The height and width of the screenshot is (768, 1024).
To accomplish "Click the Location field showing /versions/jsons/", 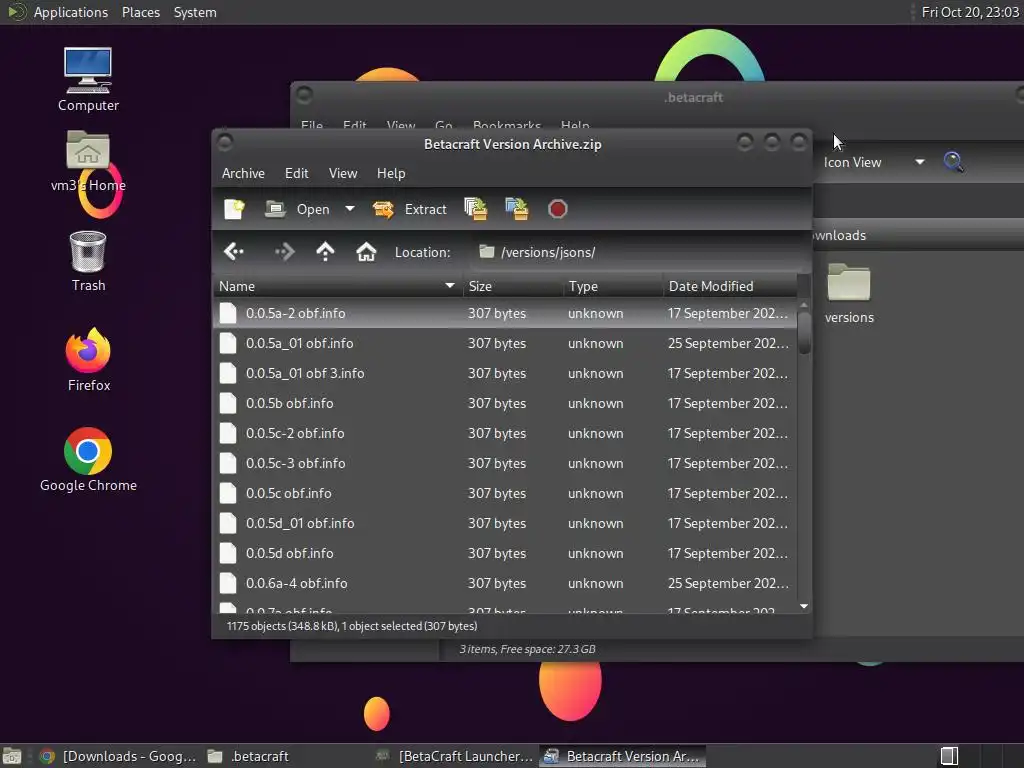I will [x=637, y=252].
